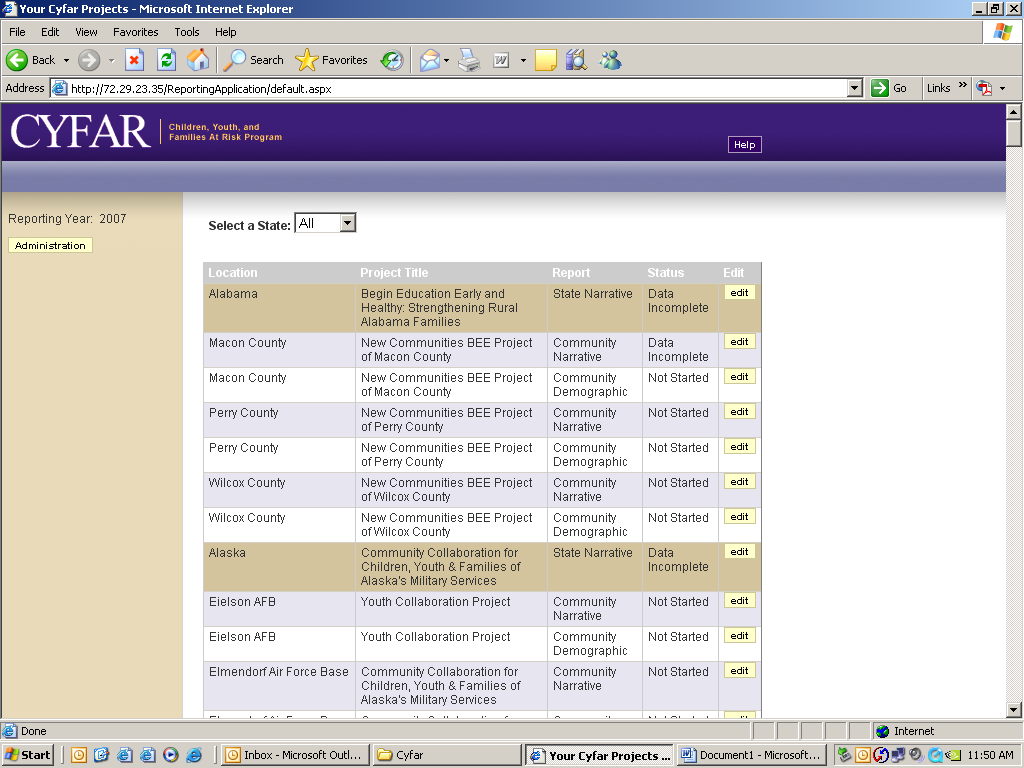Open the History panel

392,60
